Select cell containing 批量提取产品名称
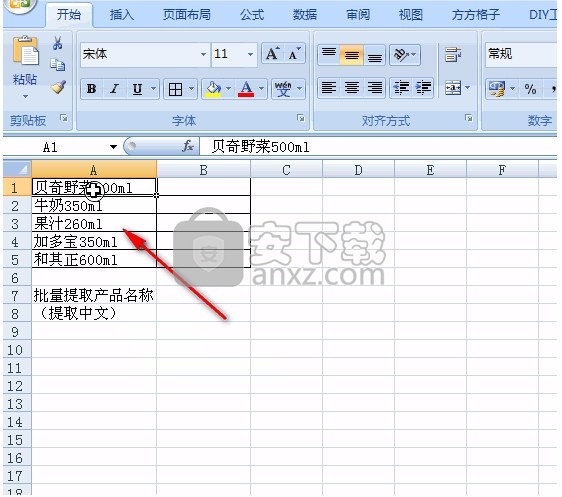562x497 pixels. coord(94,295)
